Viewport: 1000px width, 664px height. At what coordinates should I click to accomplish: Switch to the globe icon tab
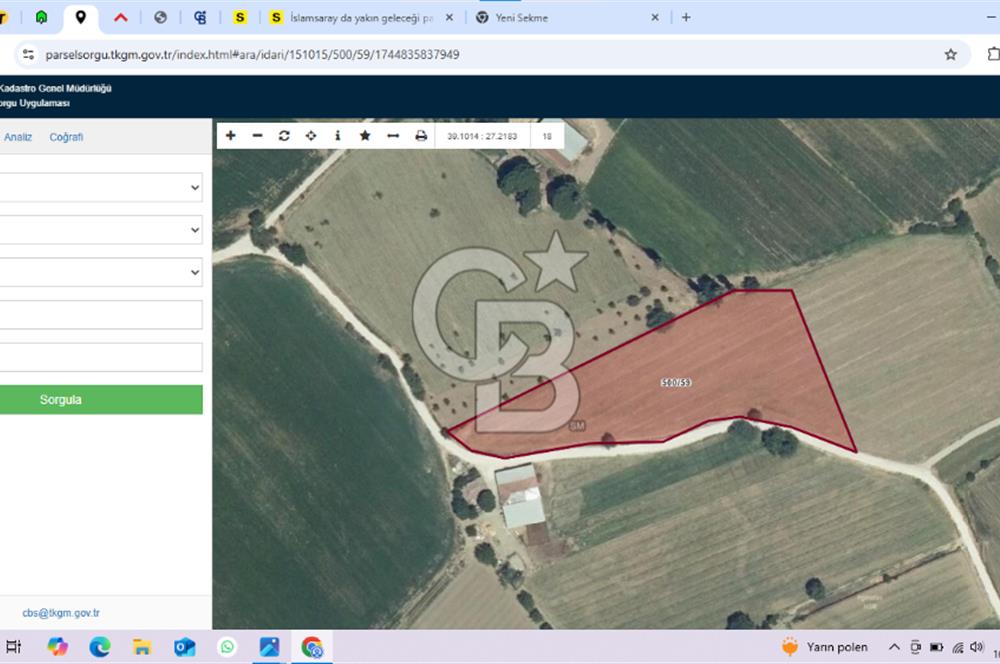[160, 17]
